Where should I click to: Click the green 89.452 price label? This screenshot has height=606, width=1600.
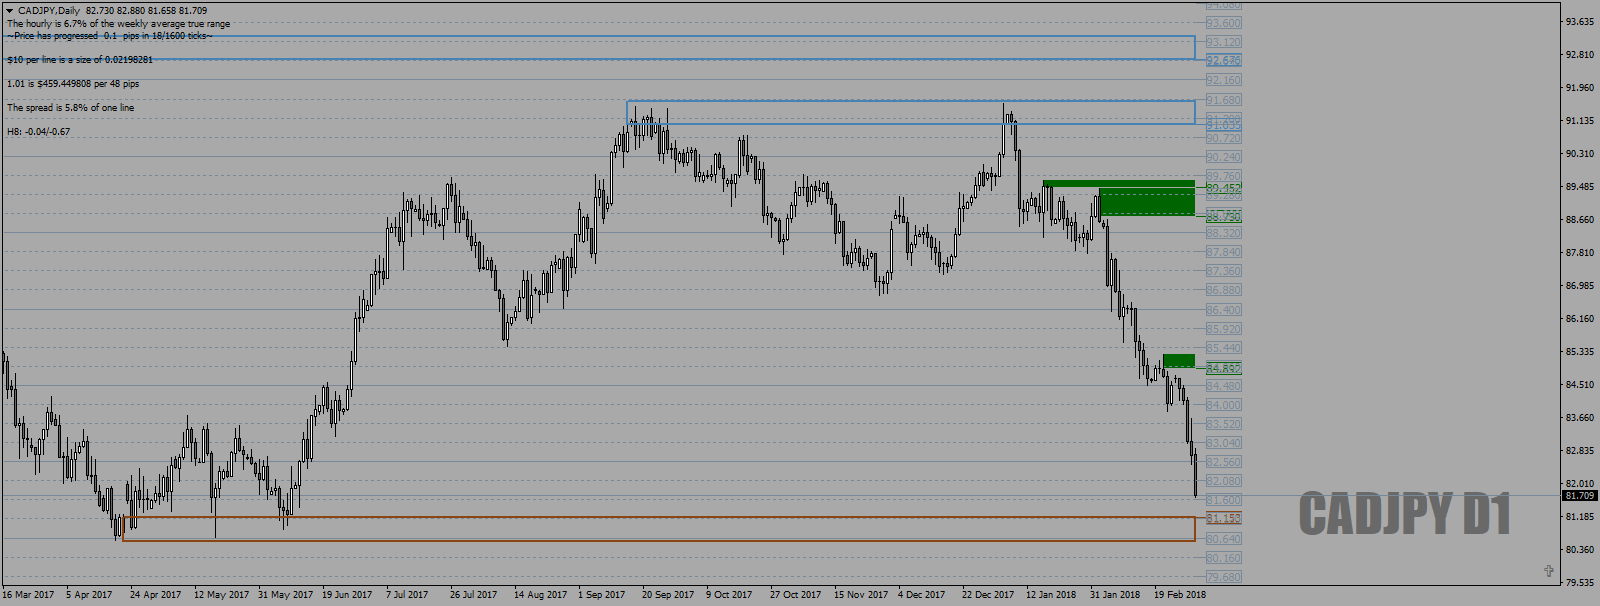coord(1223,188)
